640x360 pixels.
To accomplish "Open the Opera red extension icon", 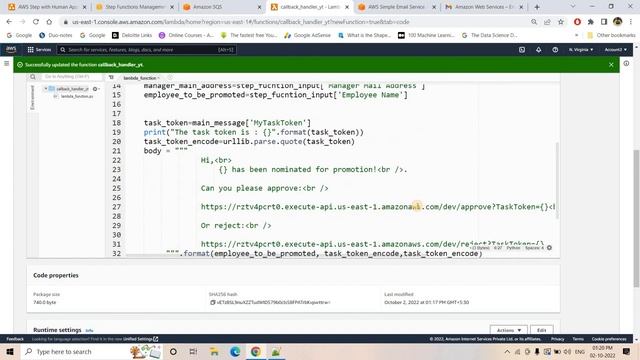I will [577, 22].
